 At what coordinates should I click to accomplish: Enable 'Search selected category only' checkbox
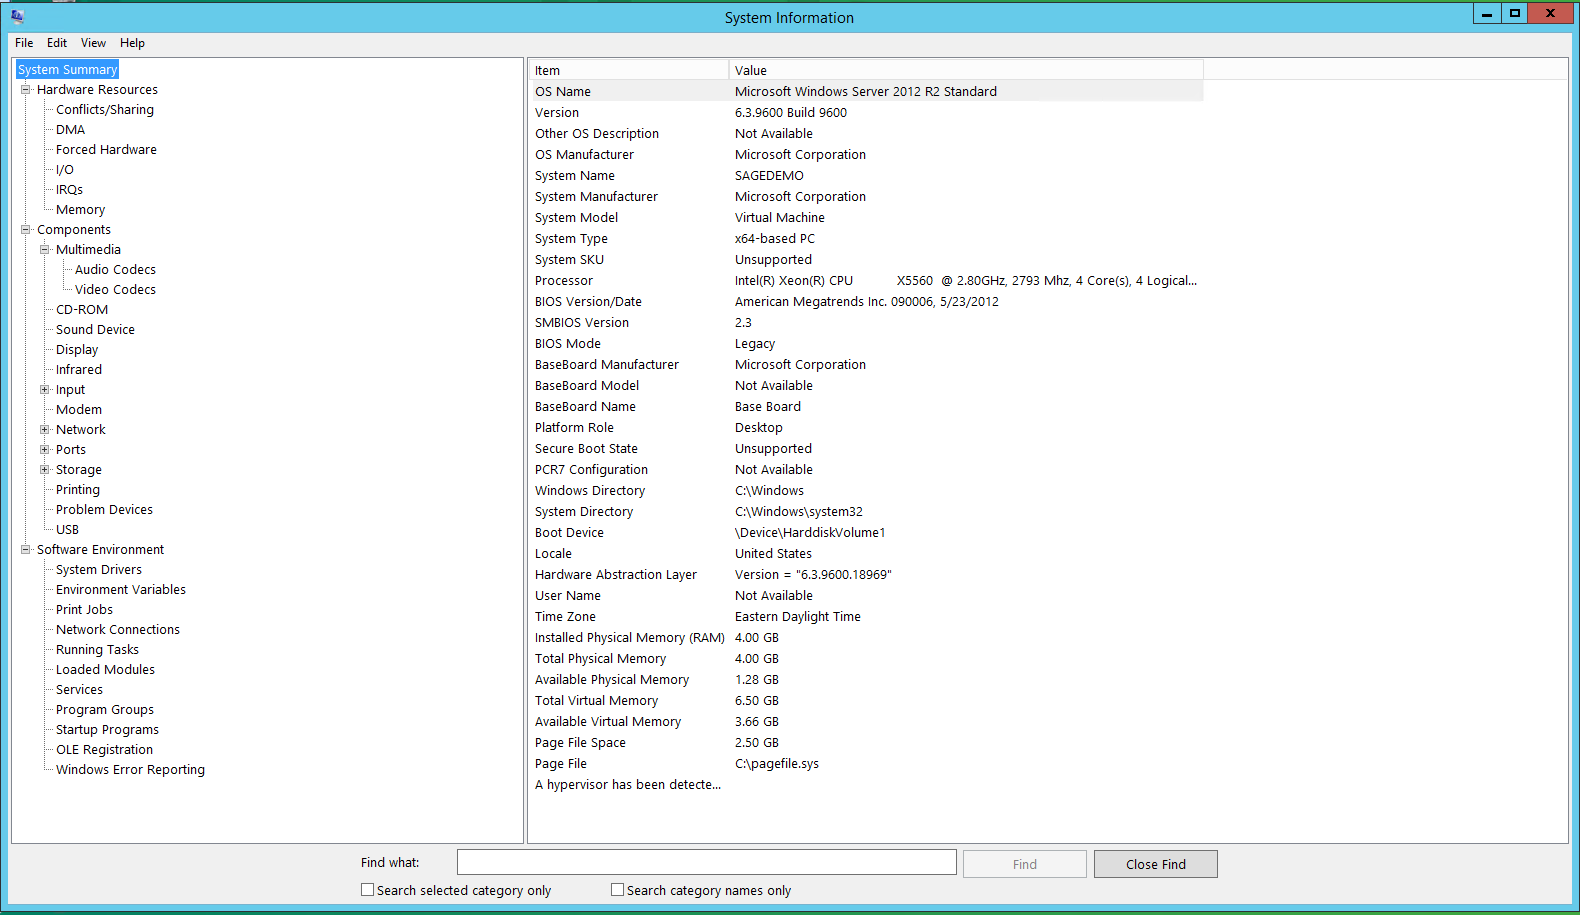368,890
